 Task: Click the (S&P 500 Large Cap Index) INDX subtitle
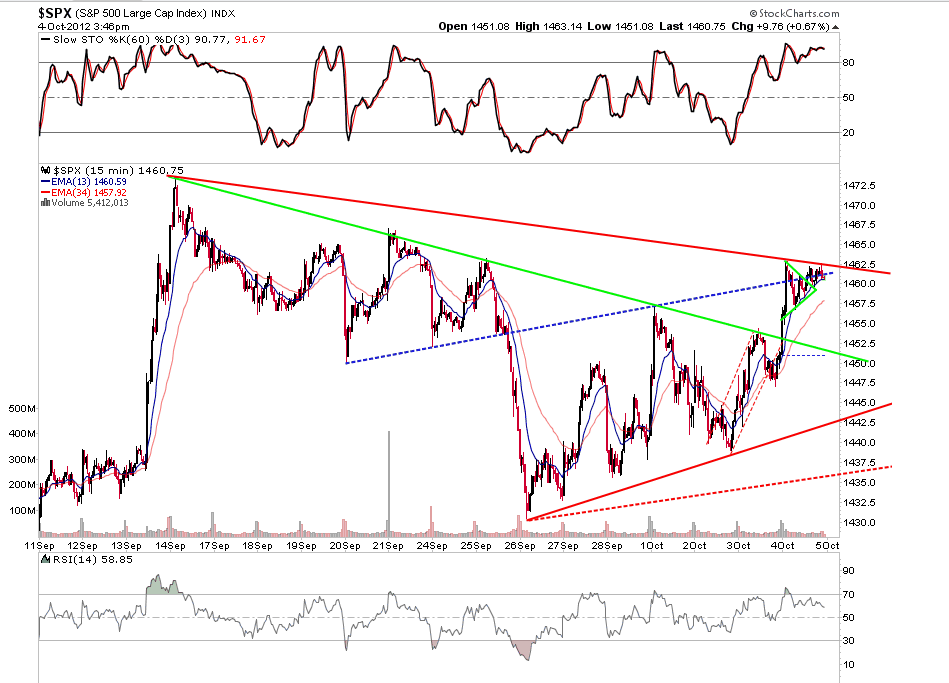pos(155,13)
